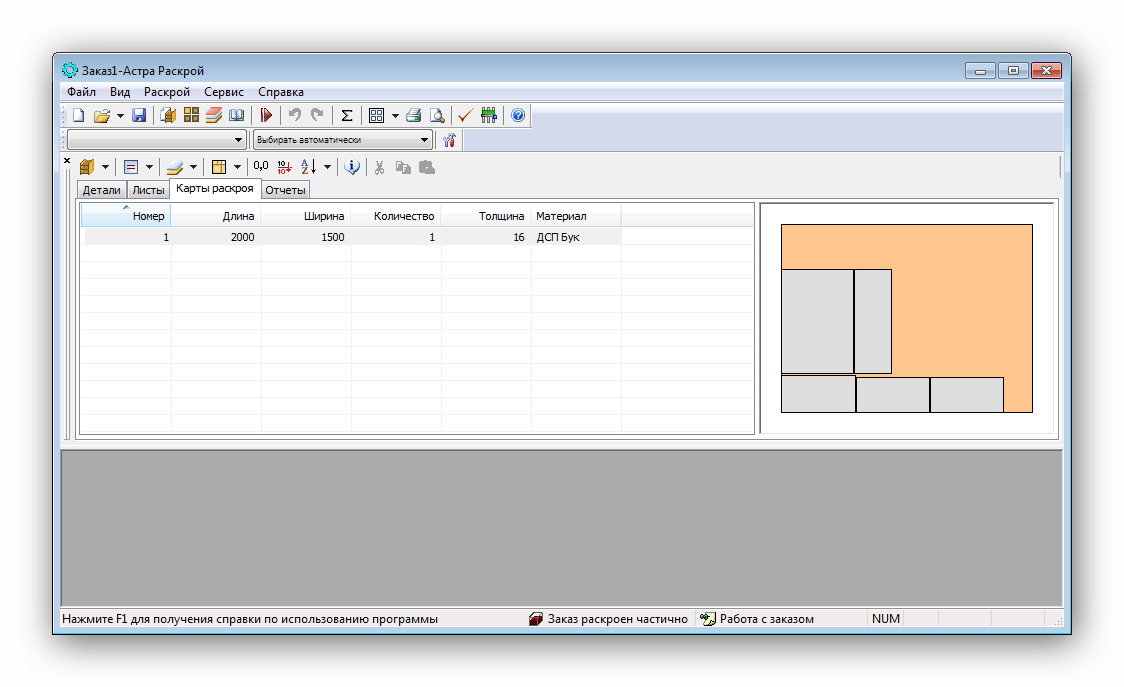The image size is (1124, 687).
Task: Click the orange cutting map preview
Action: (960, 300)
